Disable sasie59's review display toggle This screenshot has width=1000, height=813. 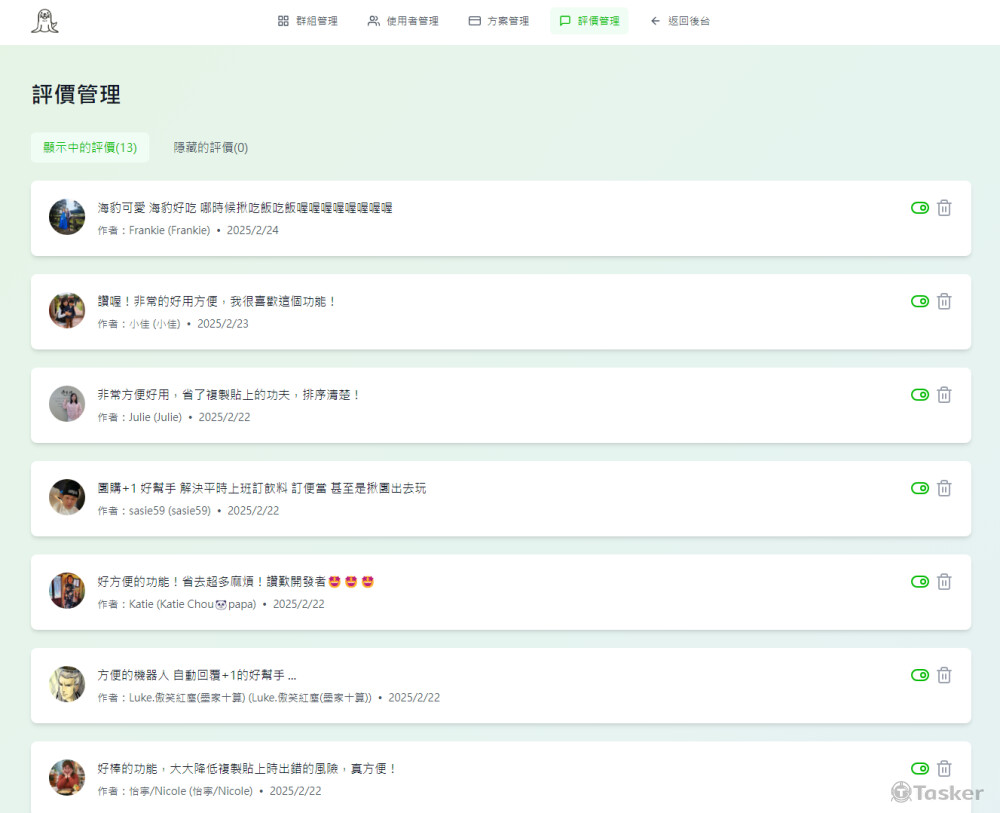[920, 488]
